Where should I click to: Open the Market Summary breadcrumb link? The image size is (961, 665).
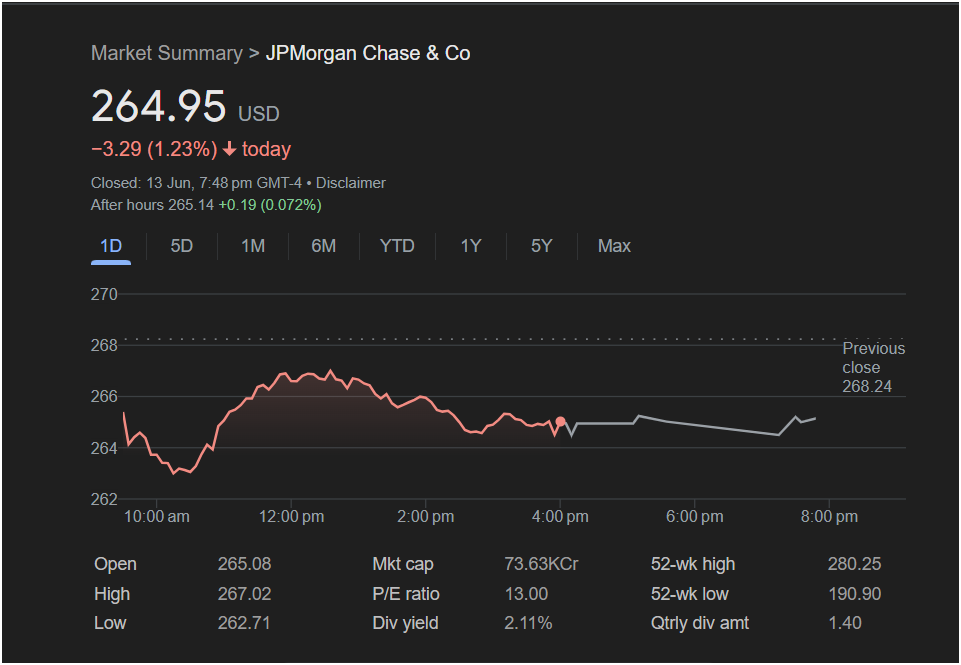point(167,53)
